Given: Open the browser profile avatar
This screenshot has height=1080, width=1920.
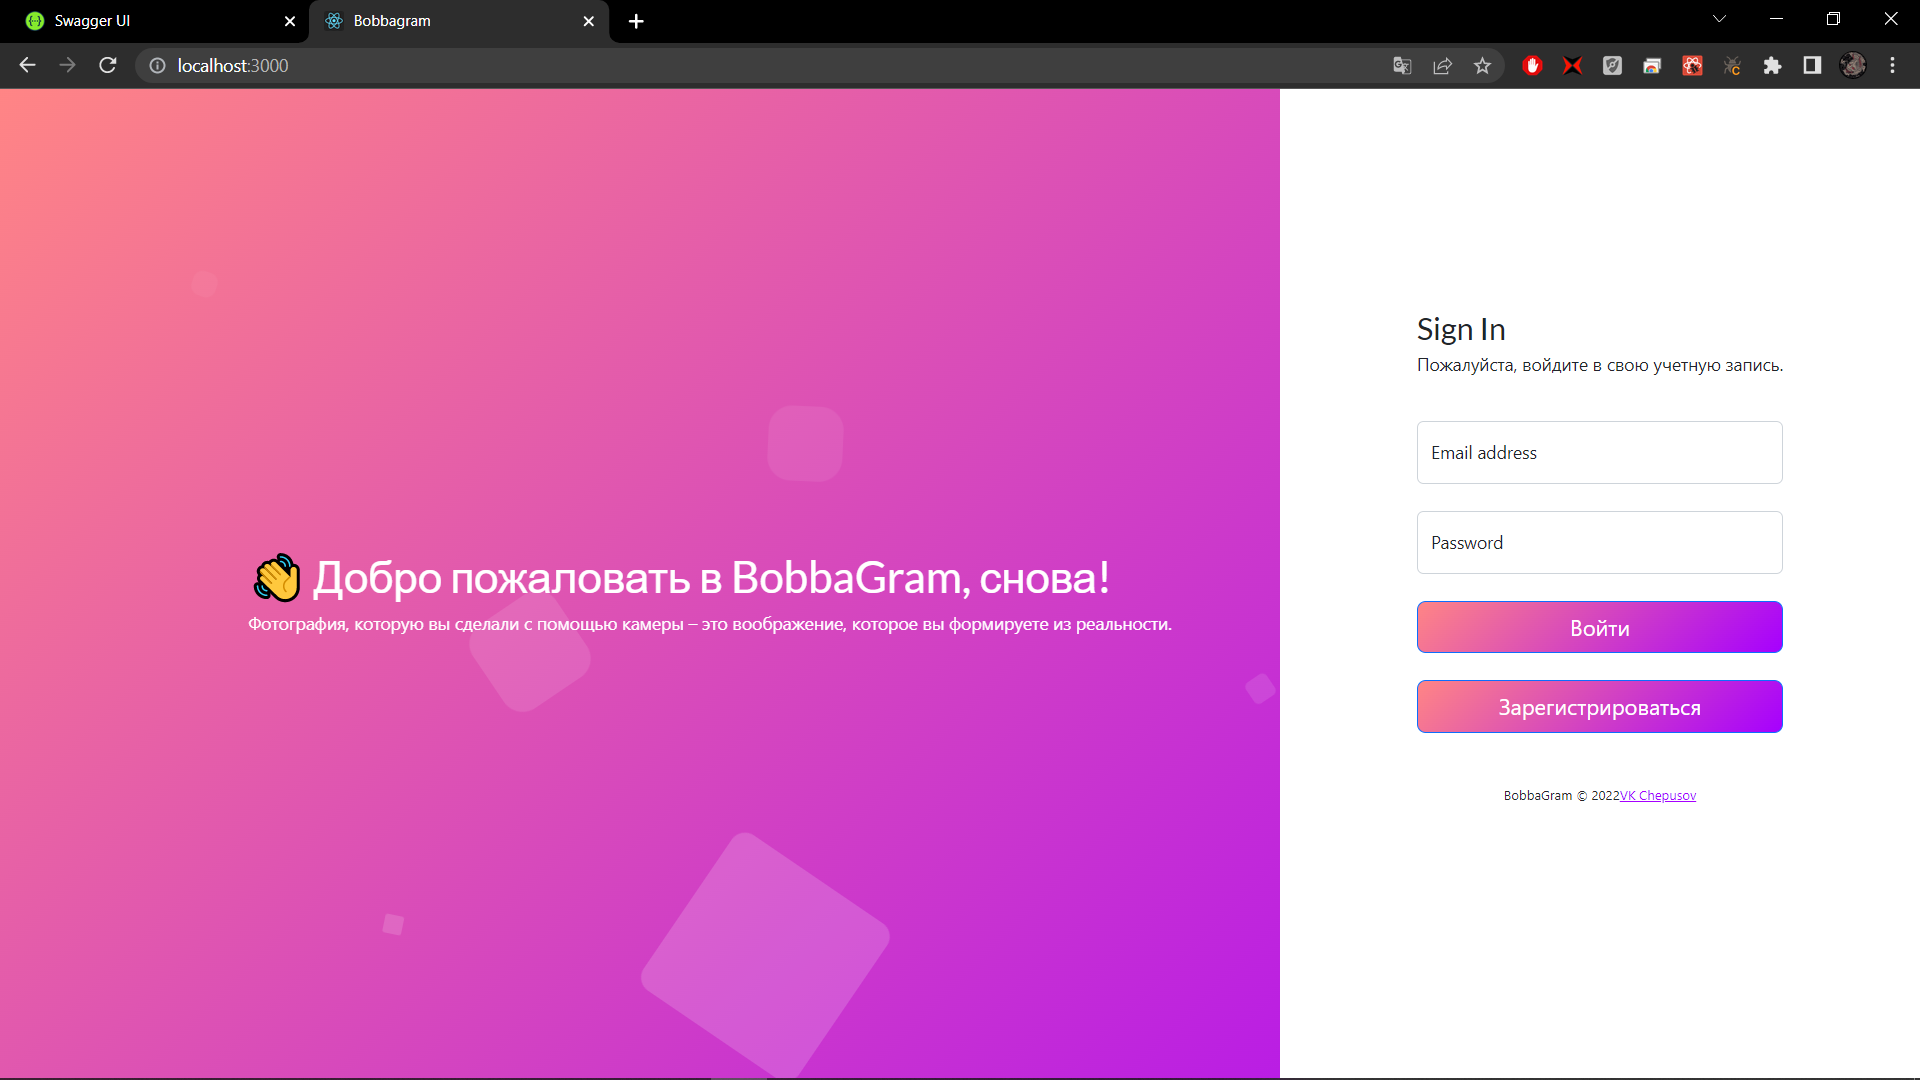Looking at the screenshot, I should (1852, 66).
